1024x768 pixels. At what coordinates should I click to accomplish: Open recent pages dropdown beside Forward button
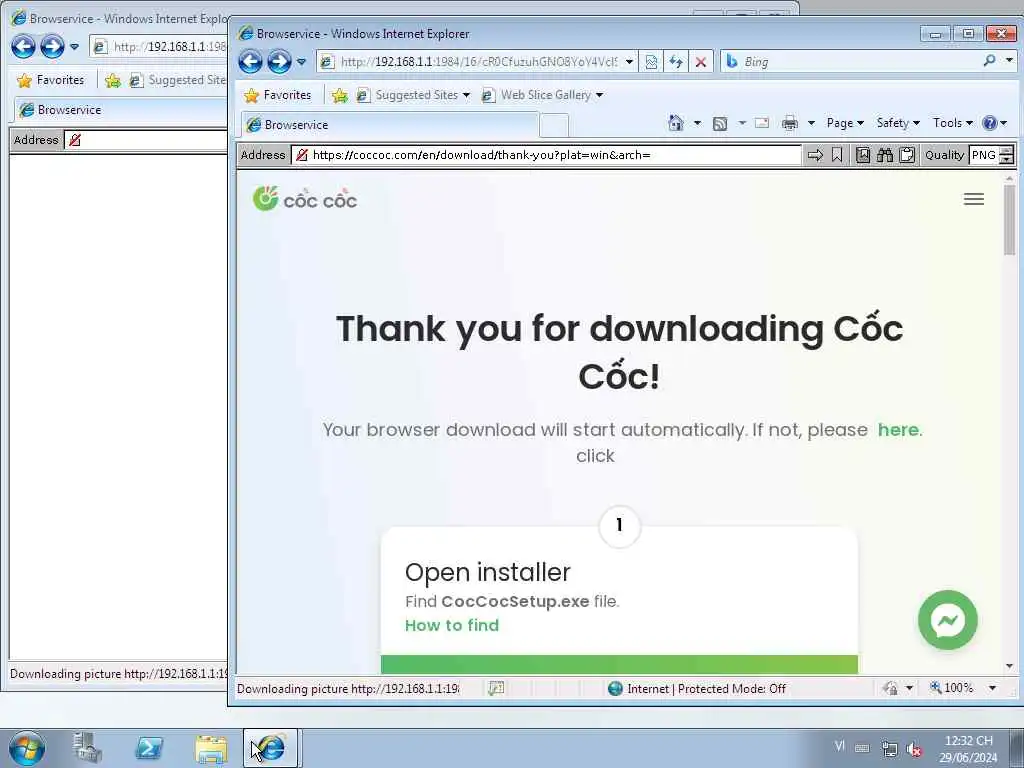[301, 62]
